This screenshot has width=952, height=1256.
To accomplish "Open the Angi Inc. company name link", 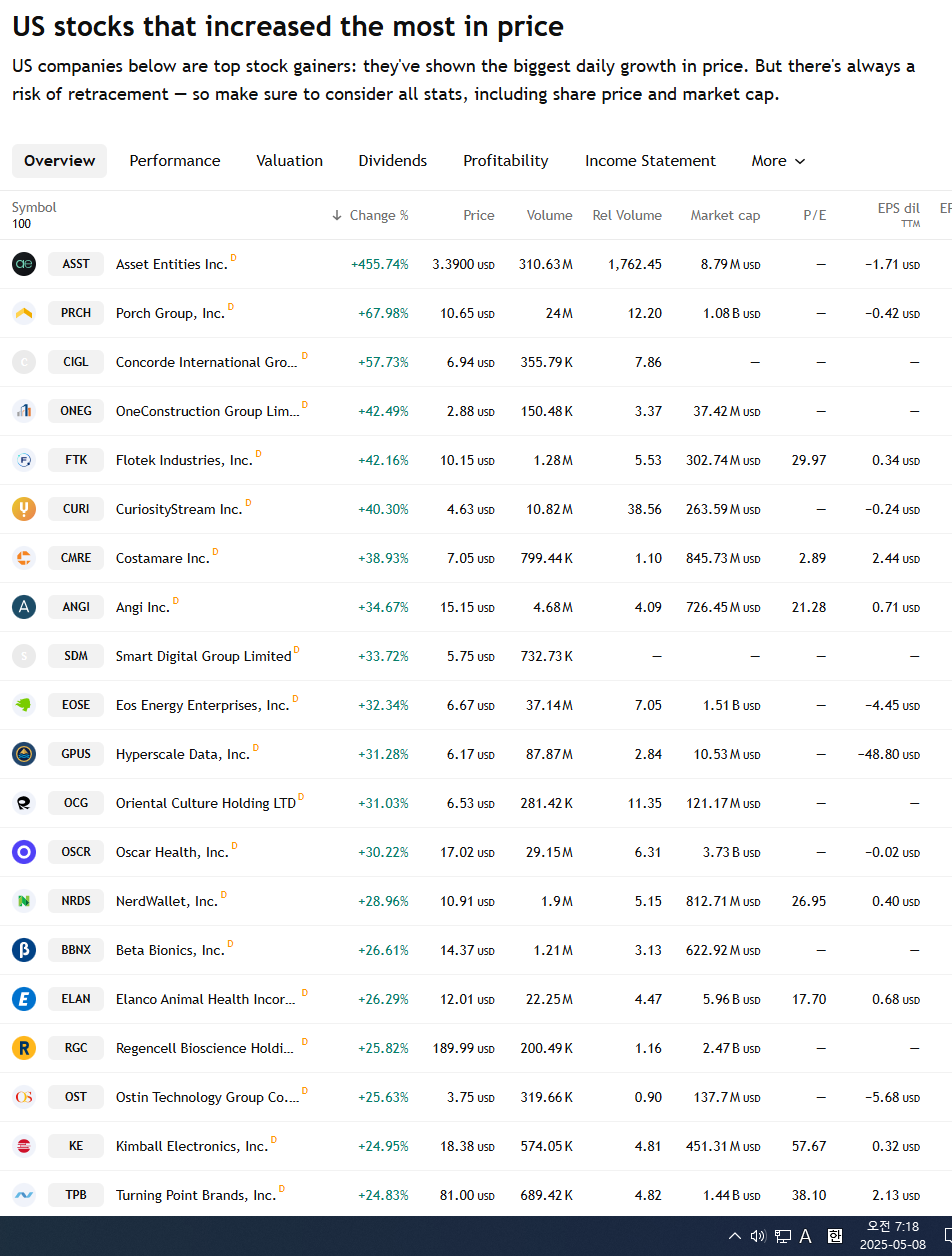I will pos(143,608).
